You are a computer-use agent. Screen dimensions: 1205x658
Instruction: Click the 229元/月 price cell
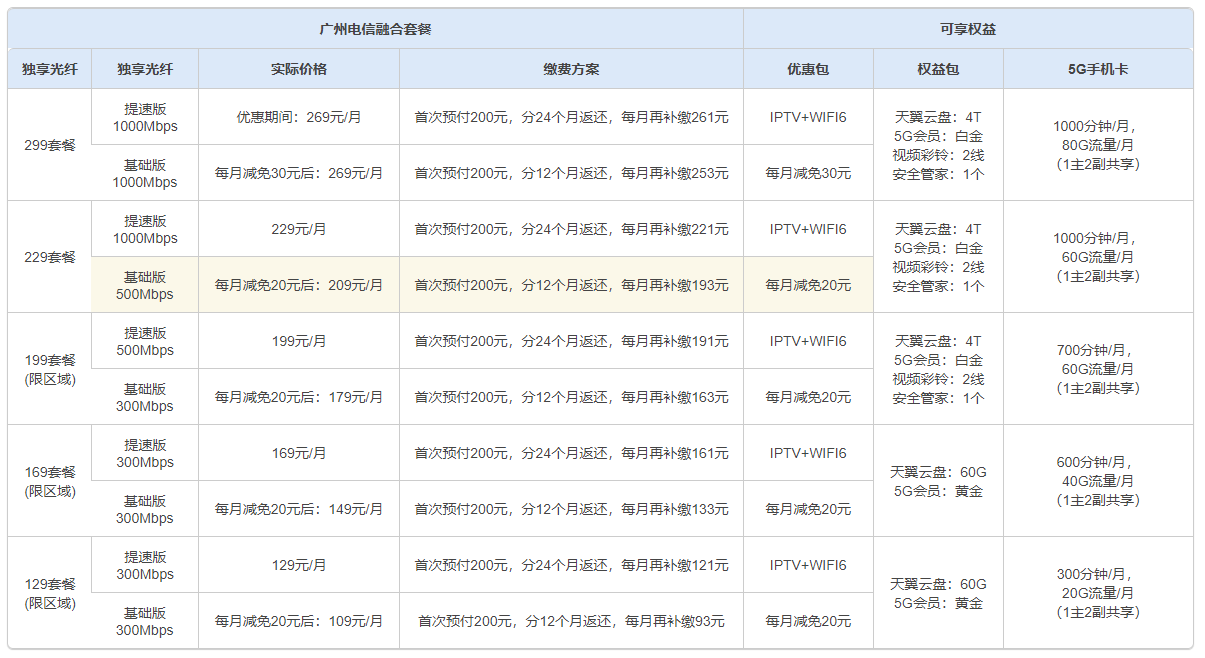pyautogui.click(x=299, y=229)
